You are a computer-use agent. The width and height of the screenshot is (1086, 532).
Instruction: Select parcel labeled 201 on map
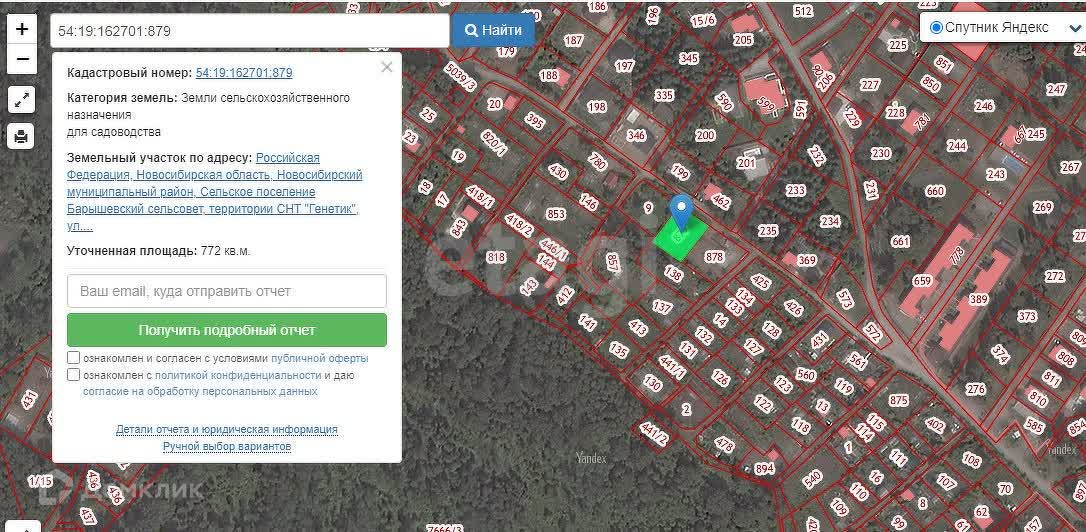746,163
